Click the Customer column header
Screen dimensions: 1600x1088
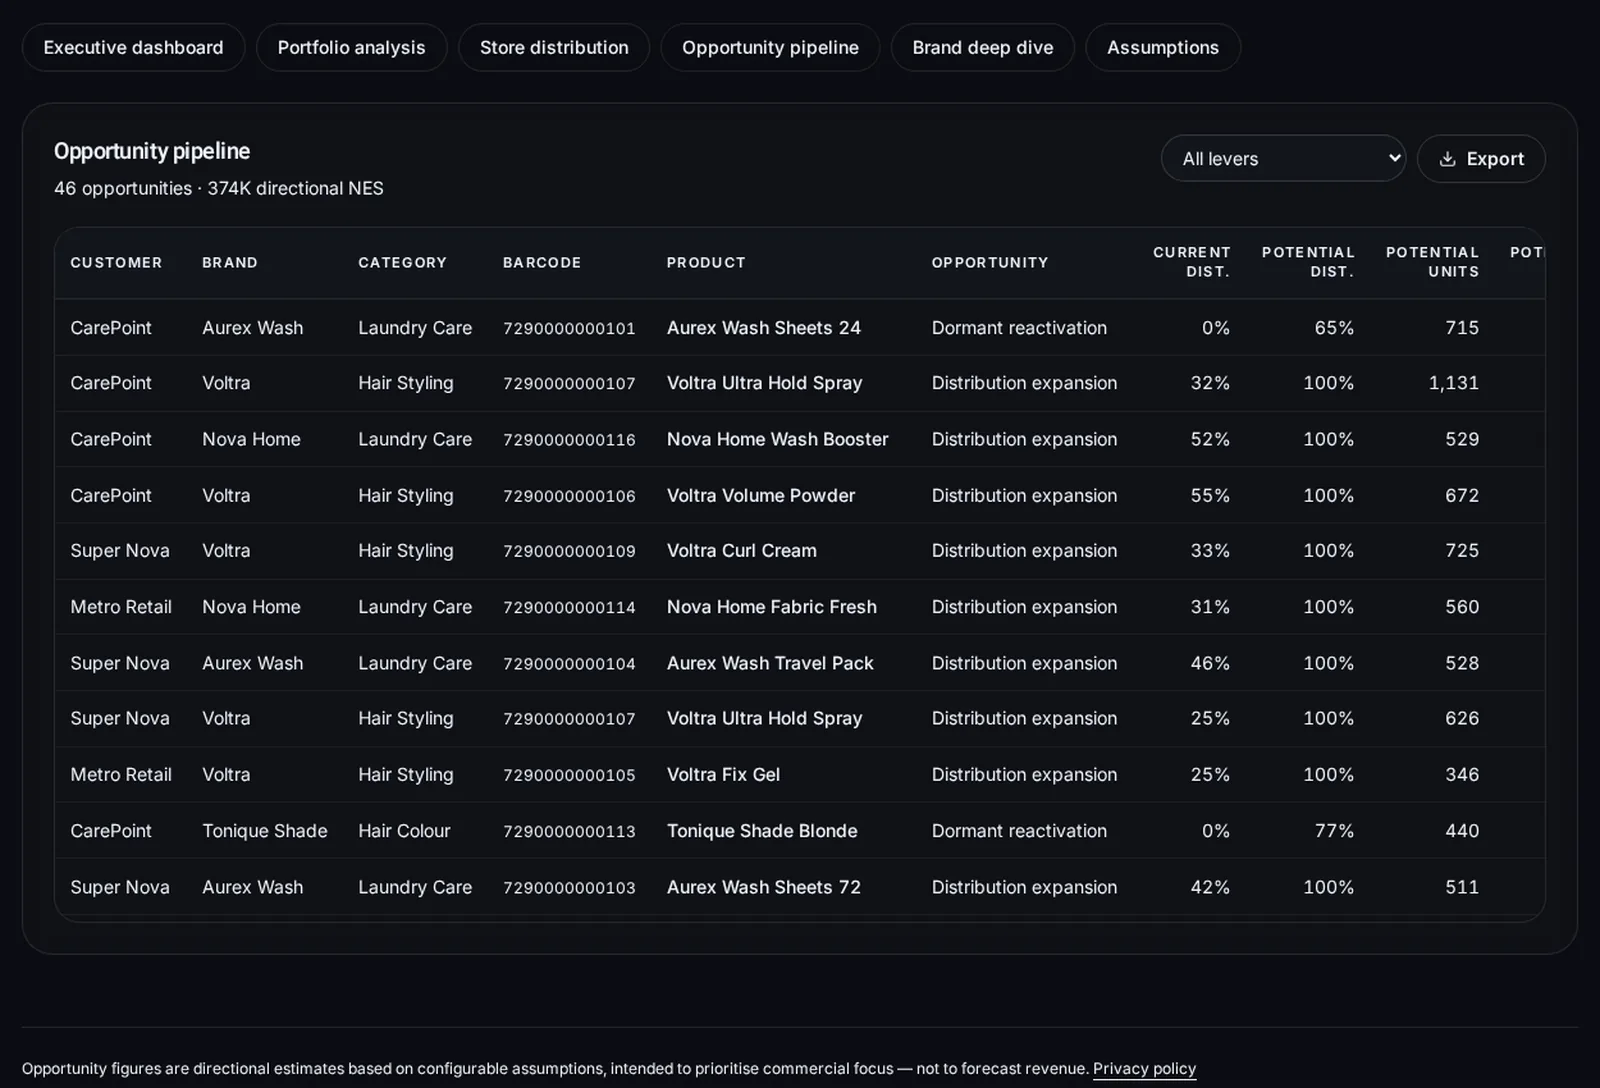pyautogui.click(x=116, y=262)
